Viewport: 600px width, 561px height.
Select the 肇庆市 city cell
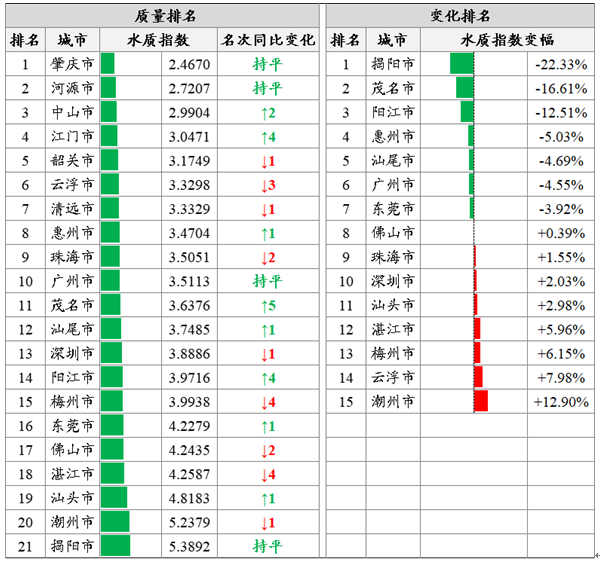(x=72, y=64)
